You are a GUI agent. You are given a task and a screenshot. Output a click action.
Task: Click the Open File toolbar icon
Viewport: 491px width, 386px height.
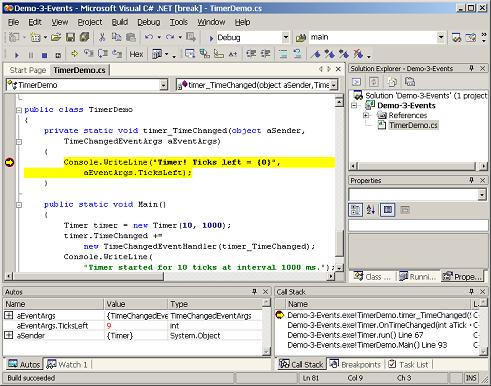[x=56, y=37]
